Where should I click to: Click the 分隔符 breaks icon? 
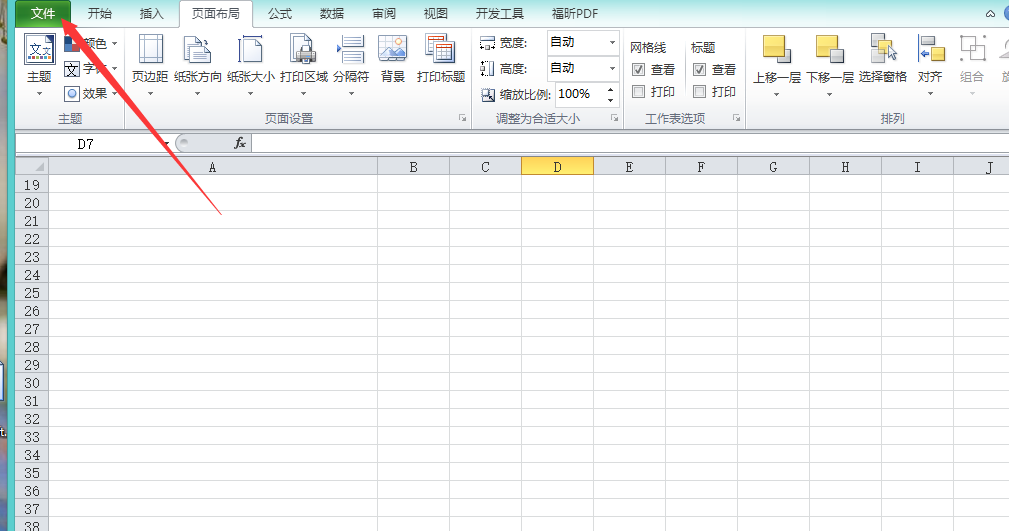351,50
